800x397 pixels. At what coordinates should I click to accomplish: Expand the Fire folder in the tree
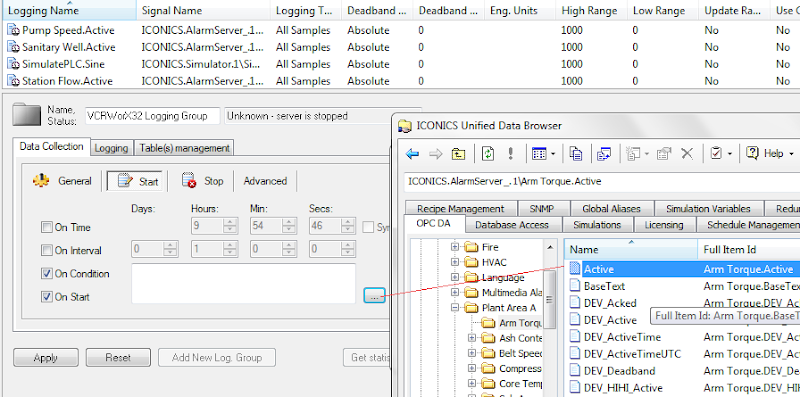click(x=455, y=247)
